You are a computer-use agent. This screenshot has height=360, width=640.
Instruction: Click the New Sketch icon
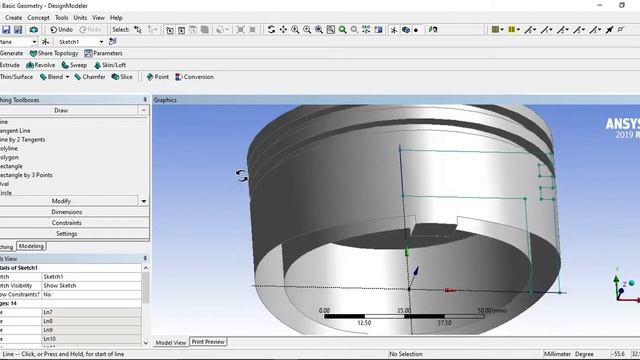(113, 42)
